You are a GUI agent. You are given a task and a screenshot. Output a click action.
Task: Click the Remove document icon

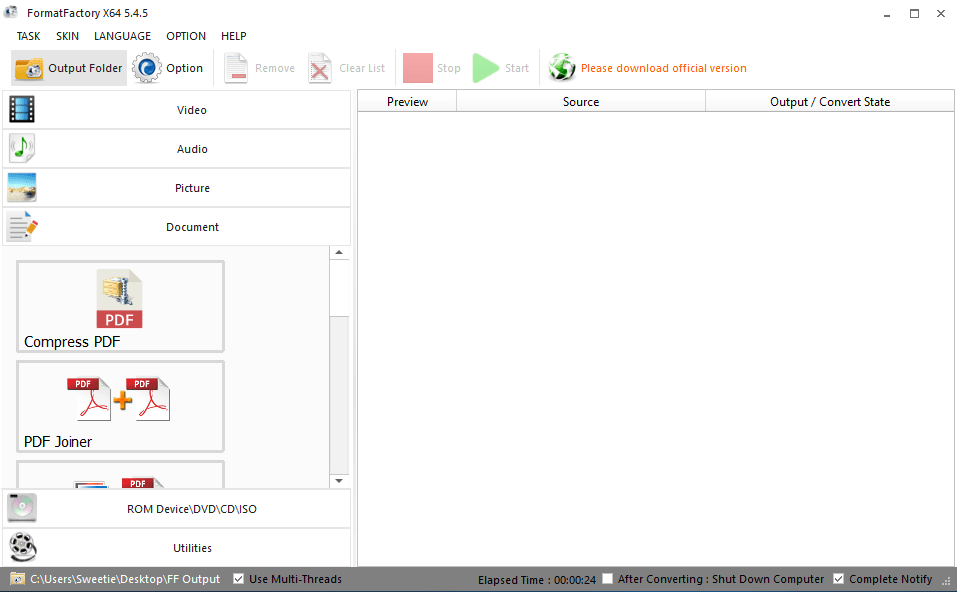tap(236, 68)
